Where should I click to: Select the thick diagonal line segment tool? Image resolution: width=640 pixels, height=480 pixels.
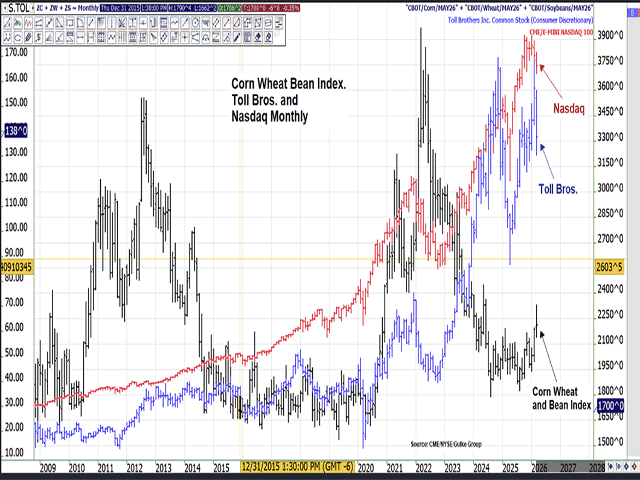coord(49,23)
